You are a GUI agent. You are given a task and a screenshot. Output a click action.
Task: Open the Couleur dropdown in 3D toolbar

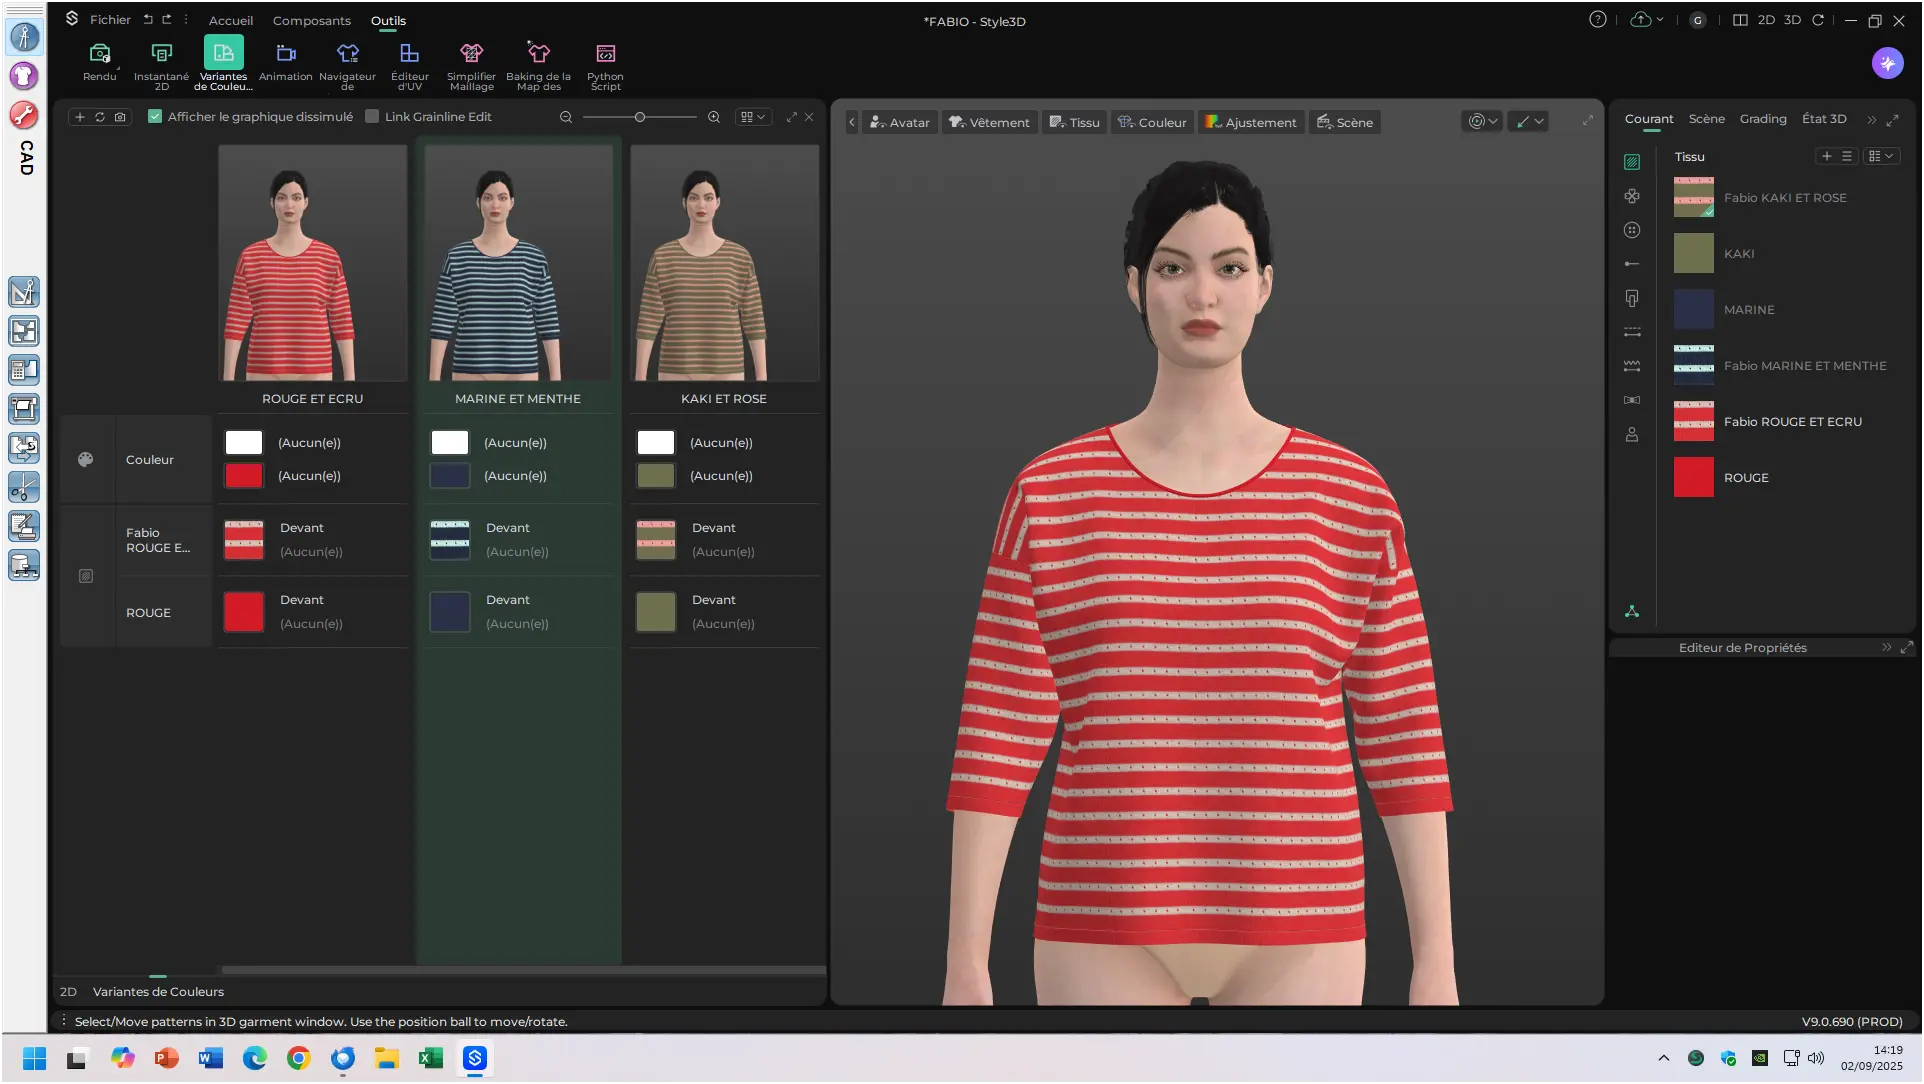point(1152,122)
